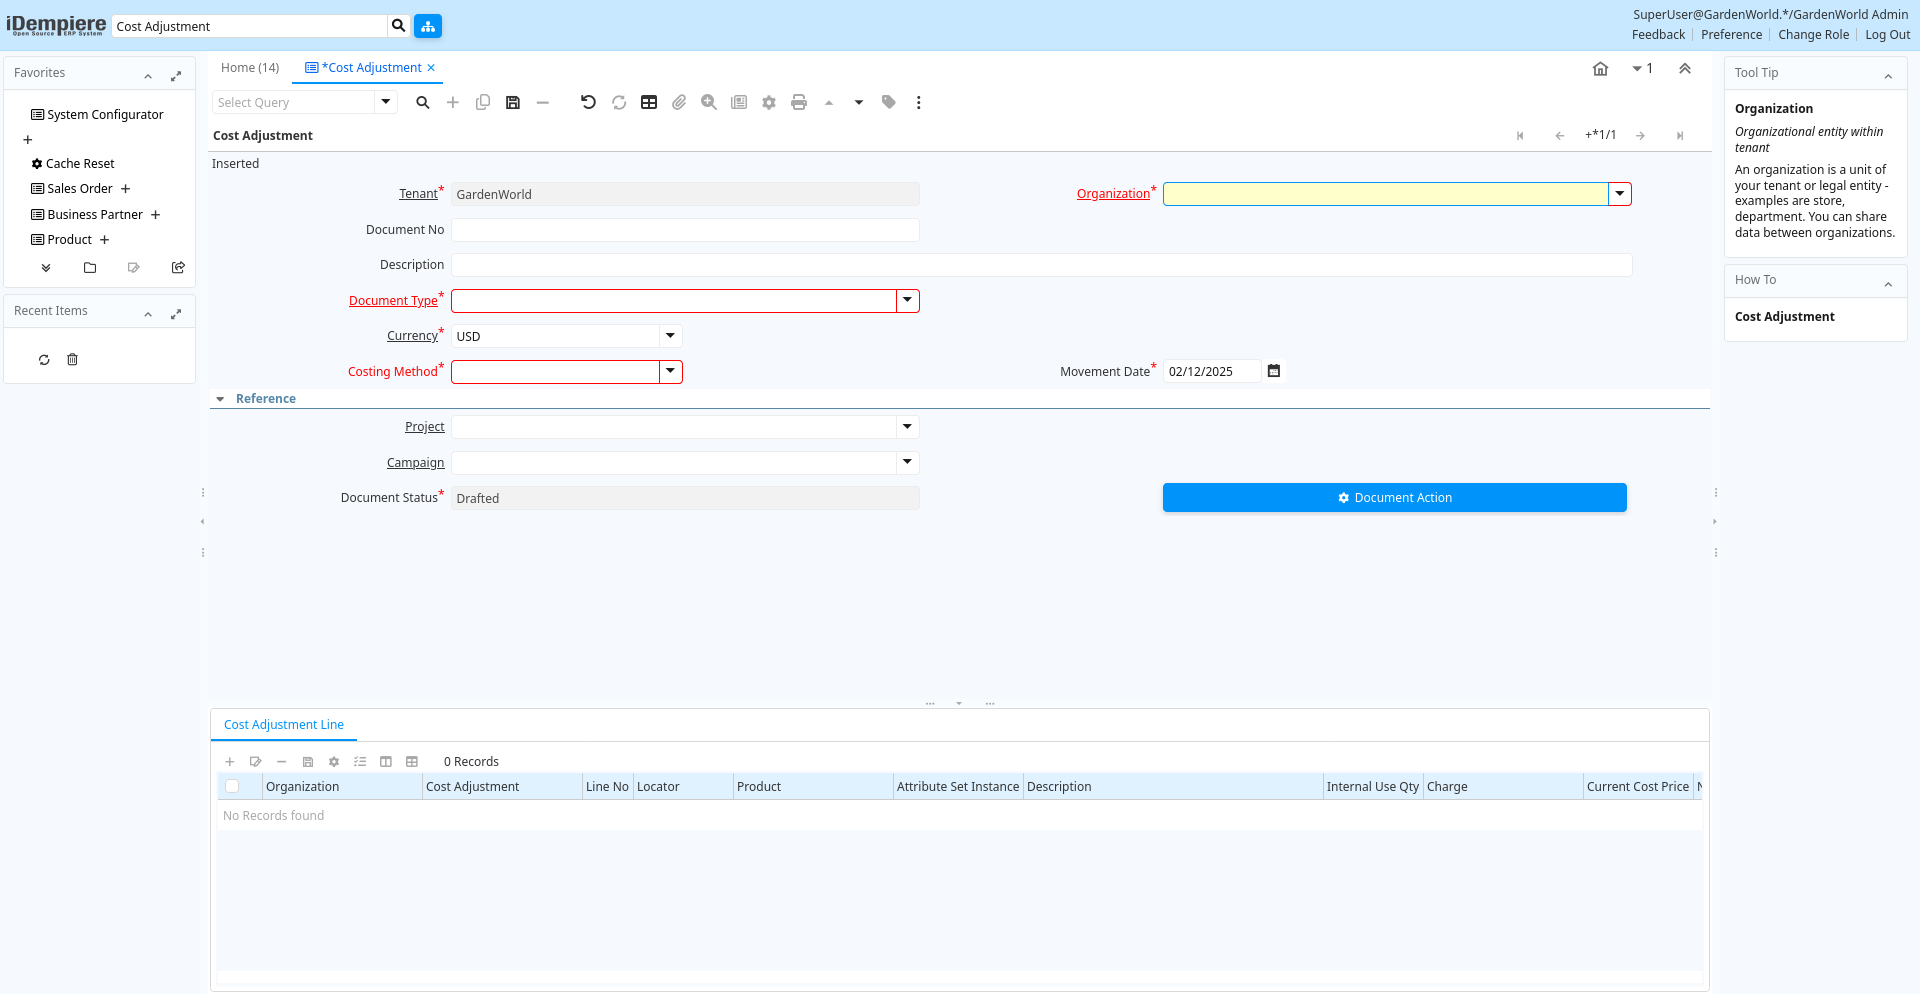Collapse the Favorites panel
The width and height of the screenshot is (1920, 994).
(148, 75)
